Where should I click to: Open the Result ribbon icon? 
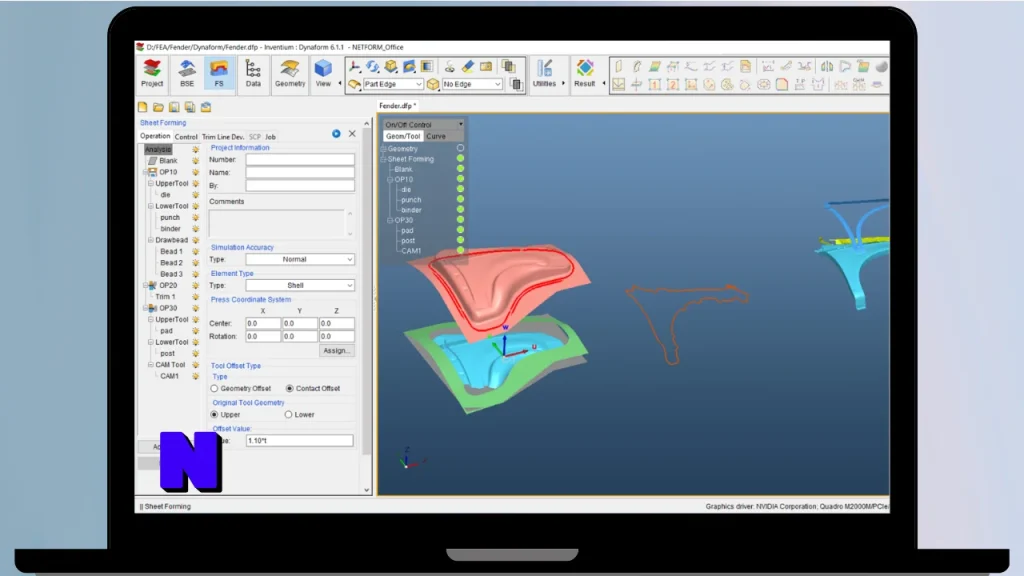[x=584, y=72]
